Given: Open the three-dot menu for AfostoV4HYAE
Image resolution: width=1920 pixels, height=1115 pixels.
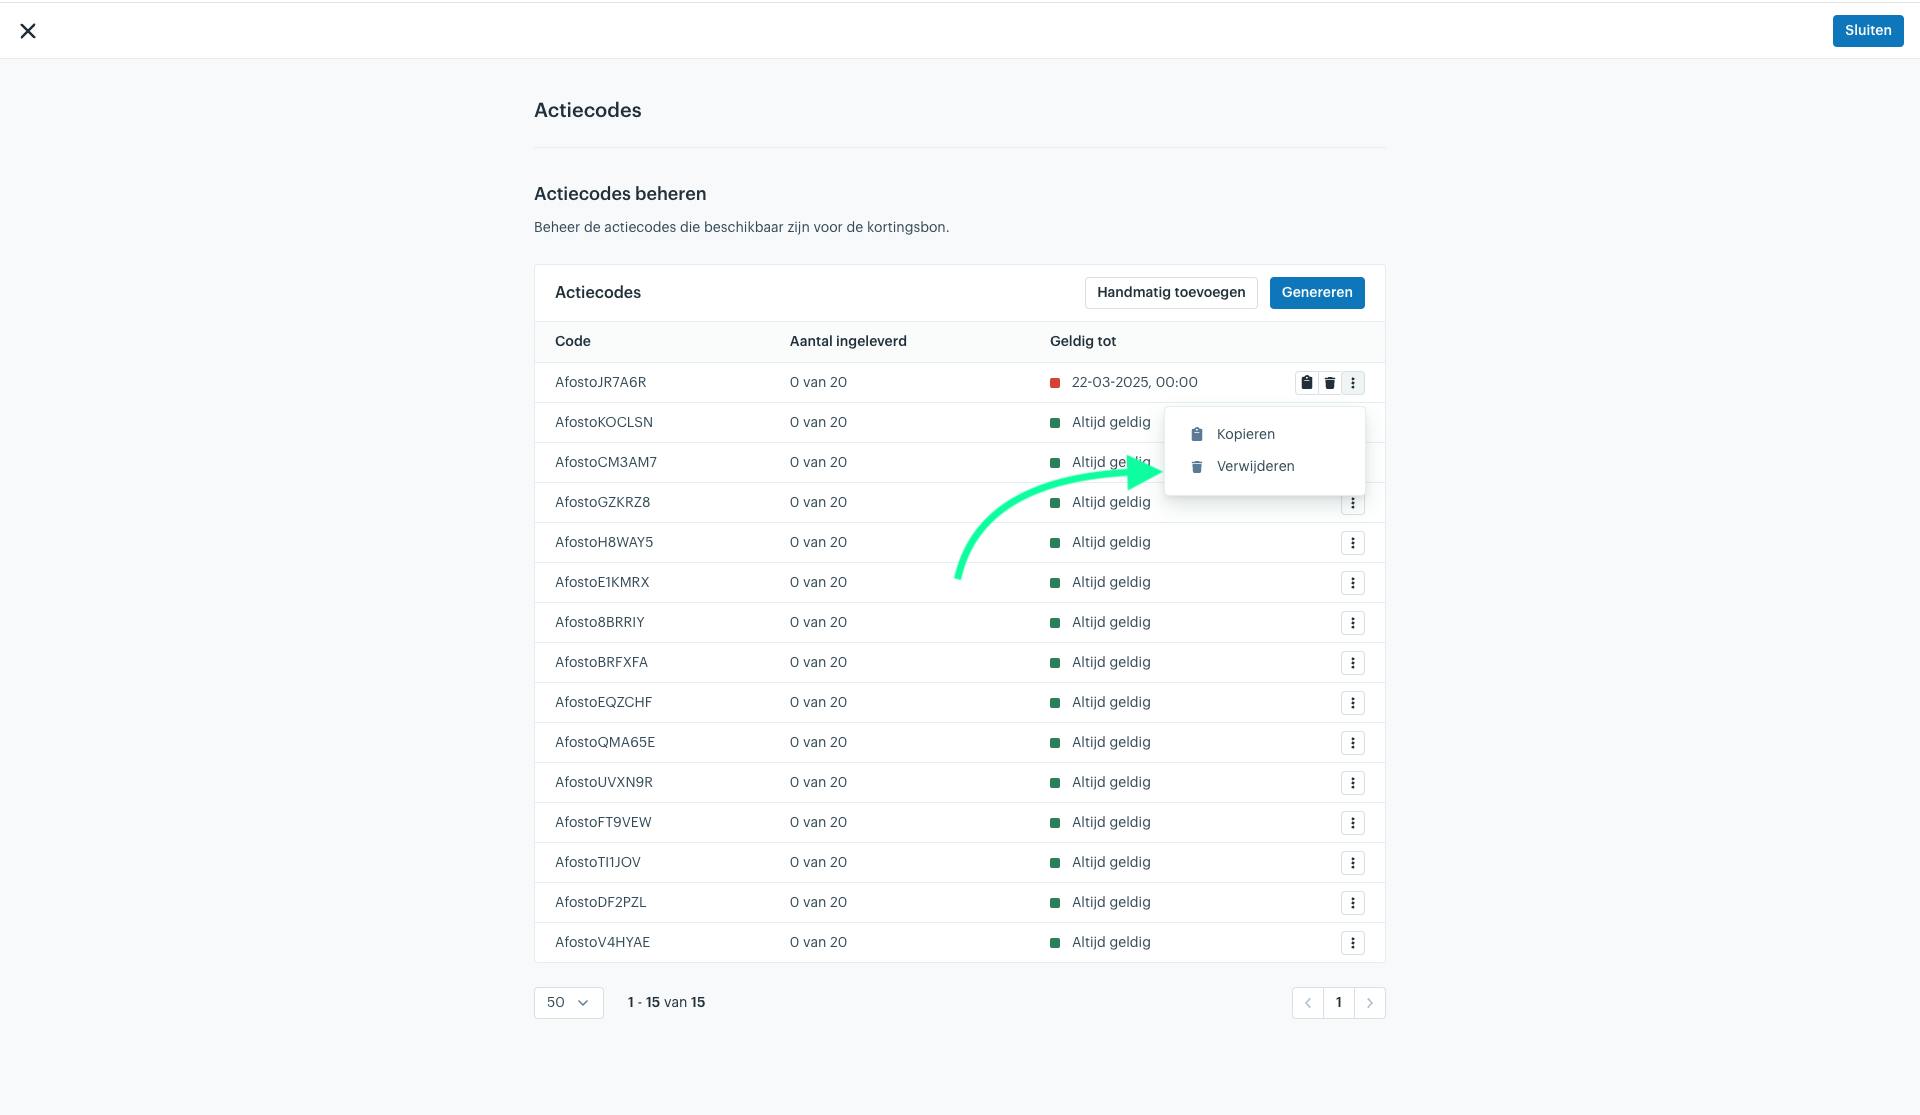Looking at the screenshot, I should pyautogui.click(x=1352, y=943).
